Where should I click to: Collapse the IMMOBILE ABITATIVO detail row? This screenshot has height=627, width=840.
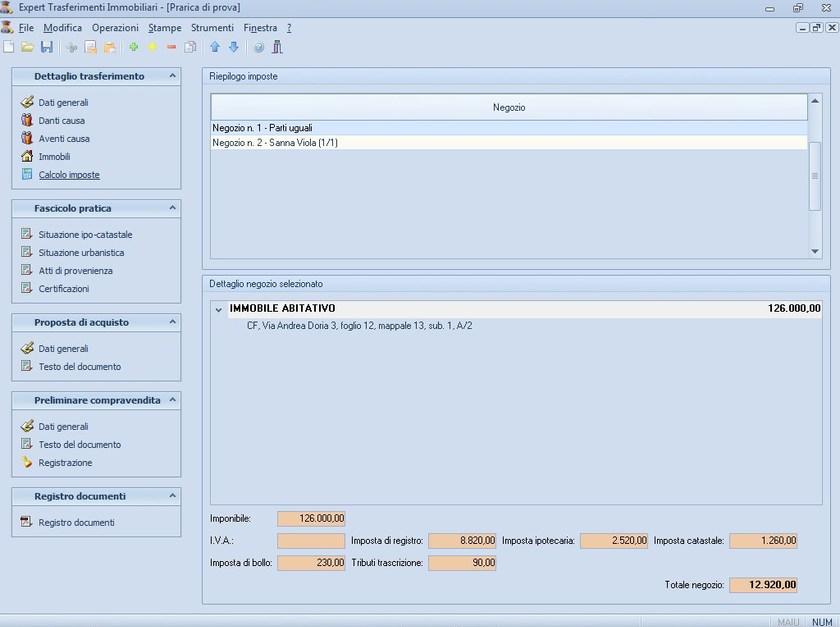pos(218,309)
